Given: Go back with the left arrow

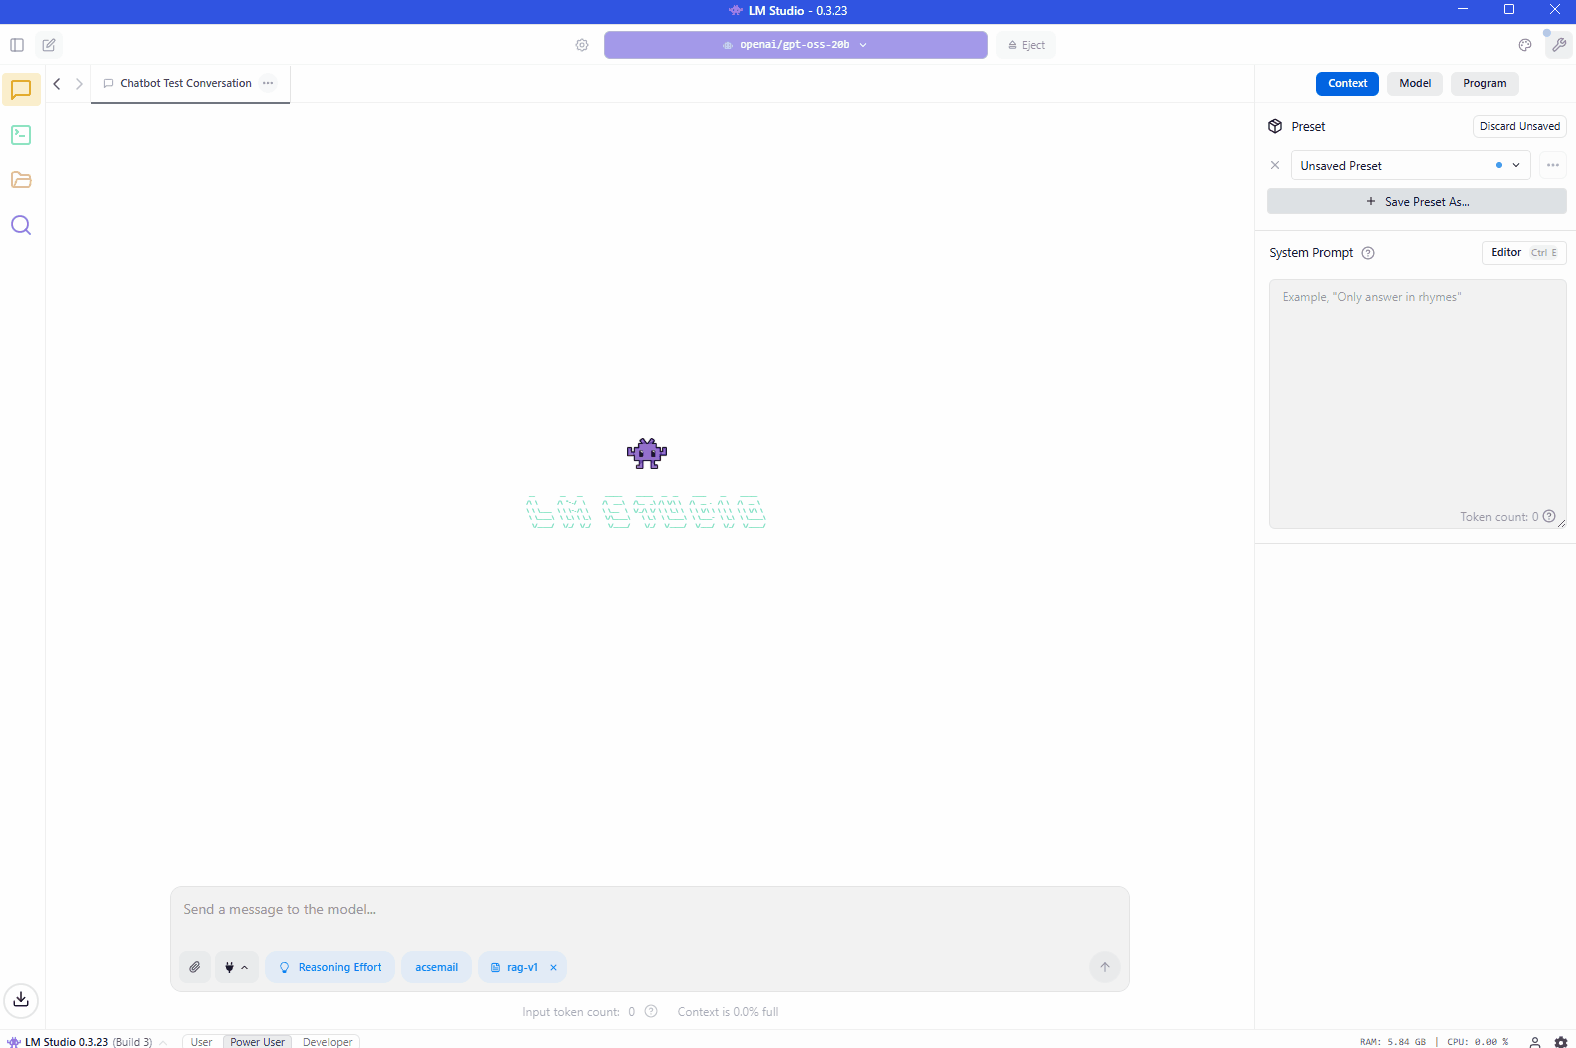Looking at the screenshot, I should [x=57, y=84].
